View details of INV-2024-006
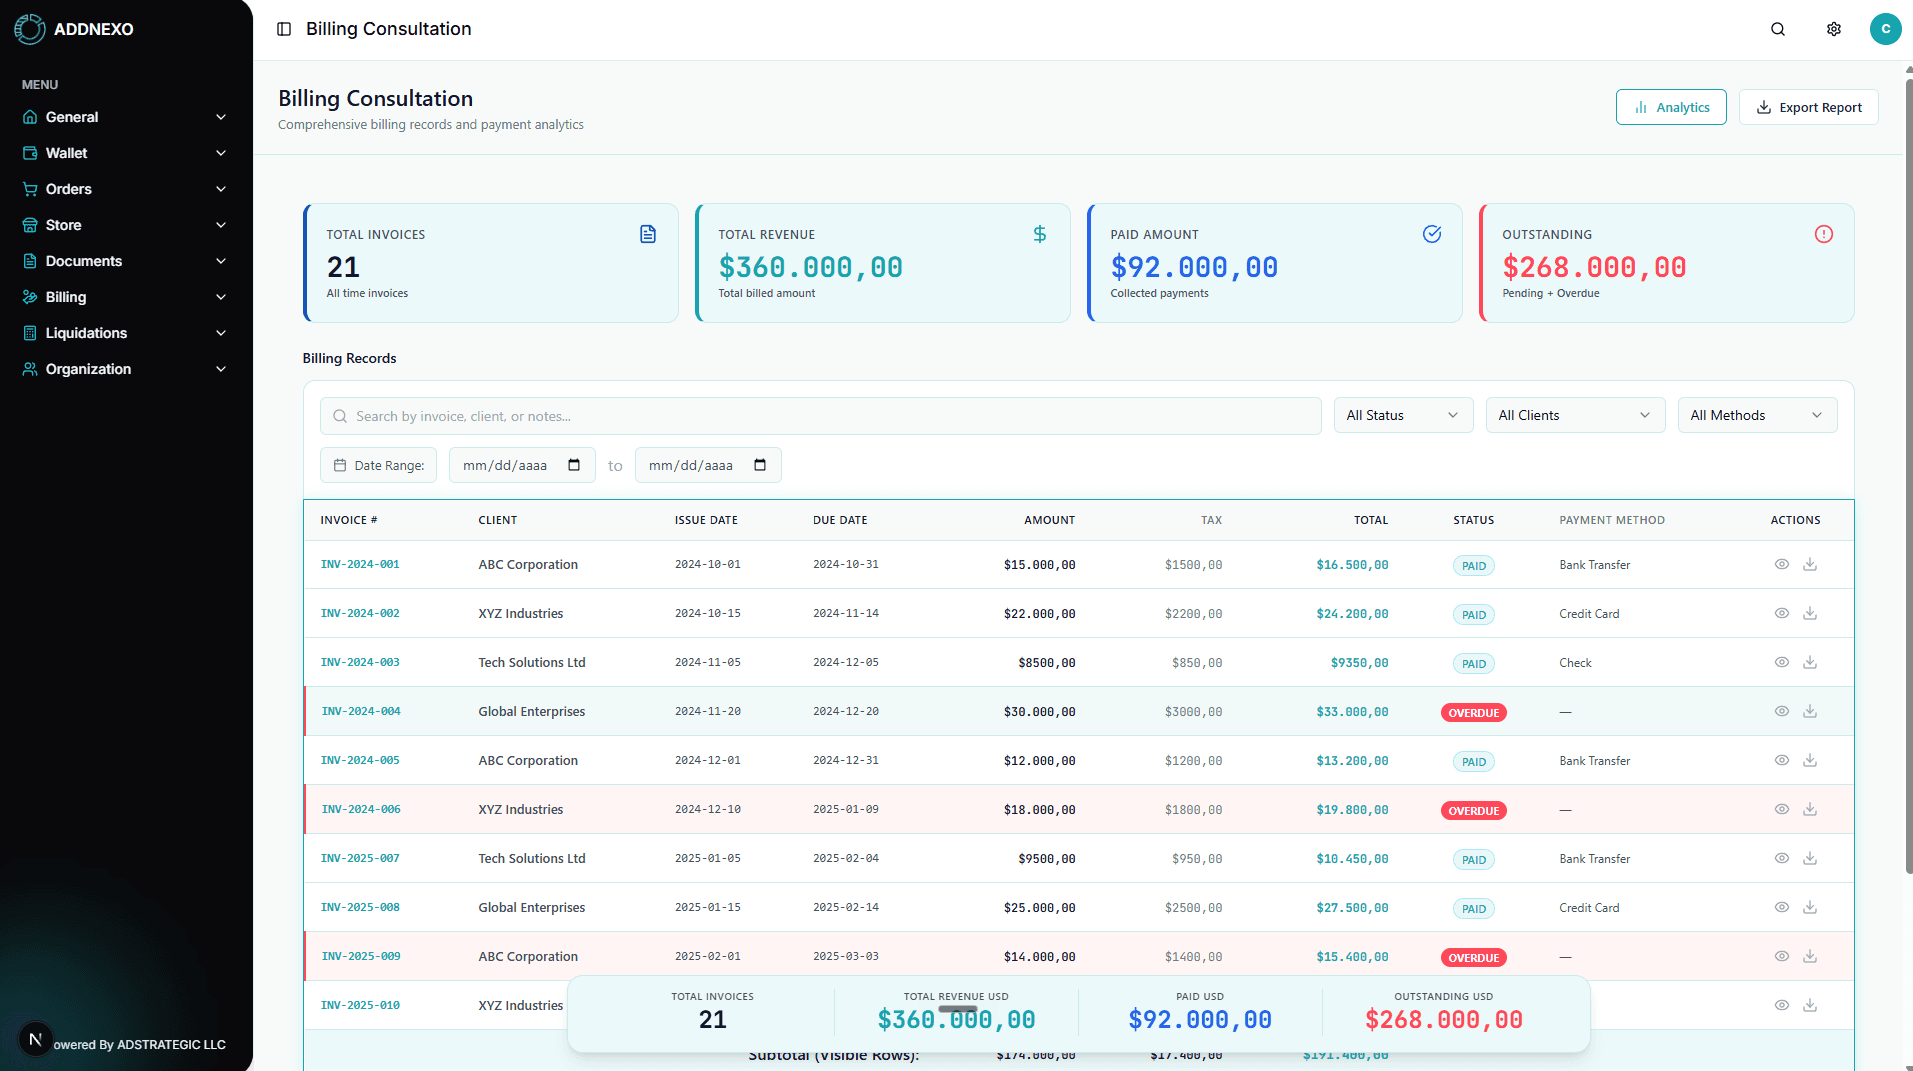 coord(1782,809)
